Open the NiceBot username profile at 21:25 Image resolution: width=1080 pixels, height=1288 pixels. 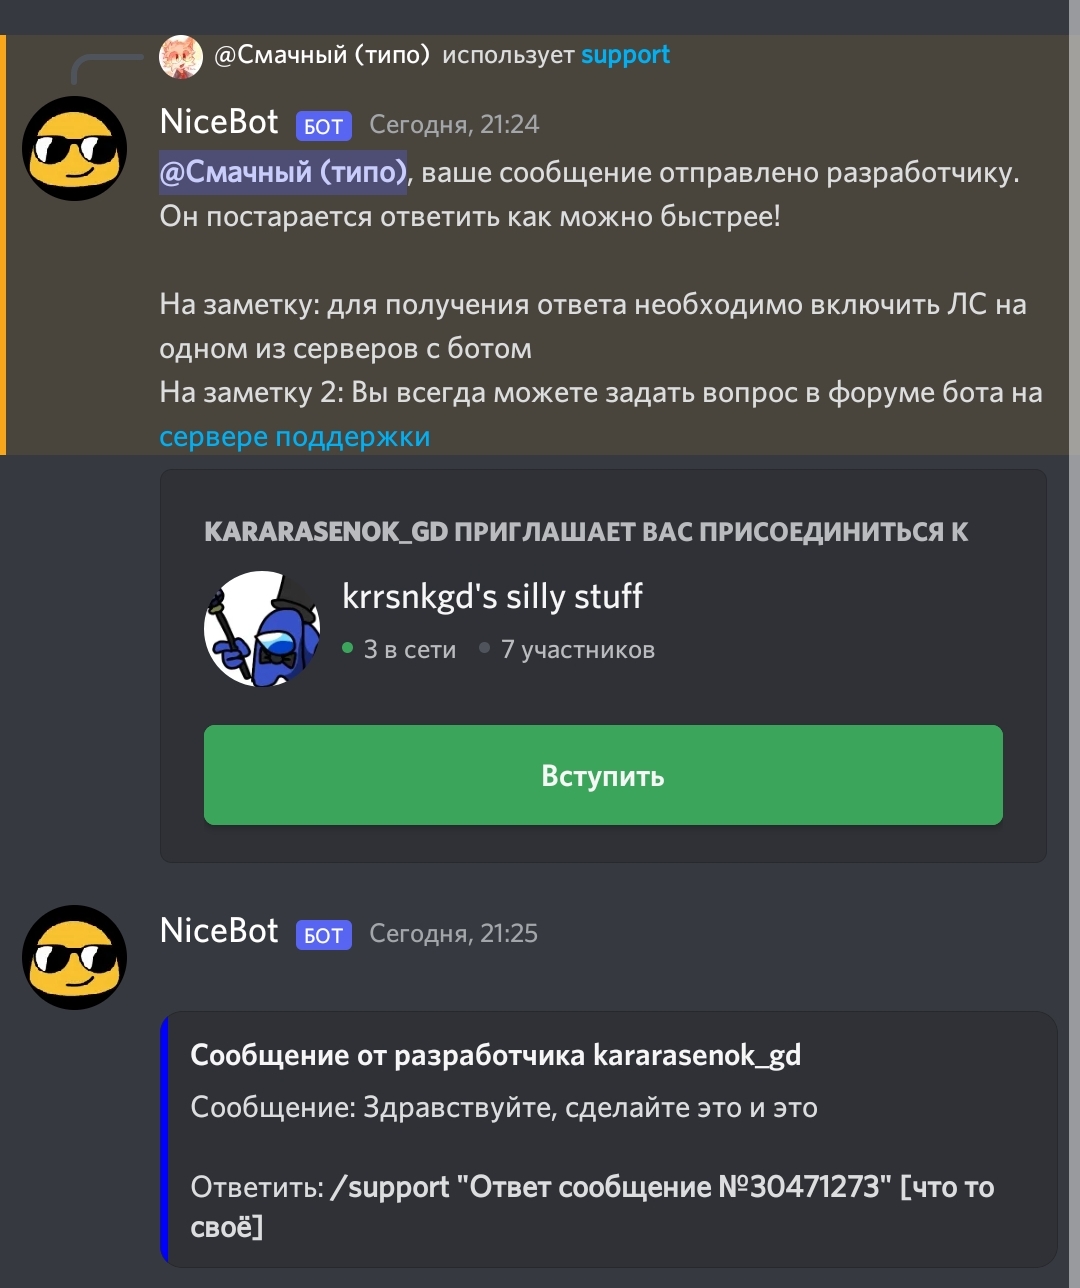(219, 931)
